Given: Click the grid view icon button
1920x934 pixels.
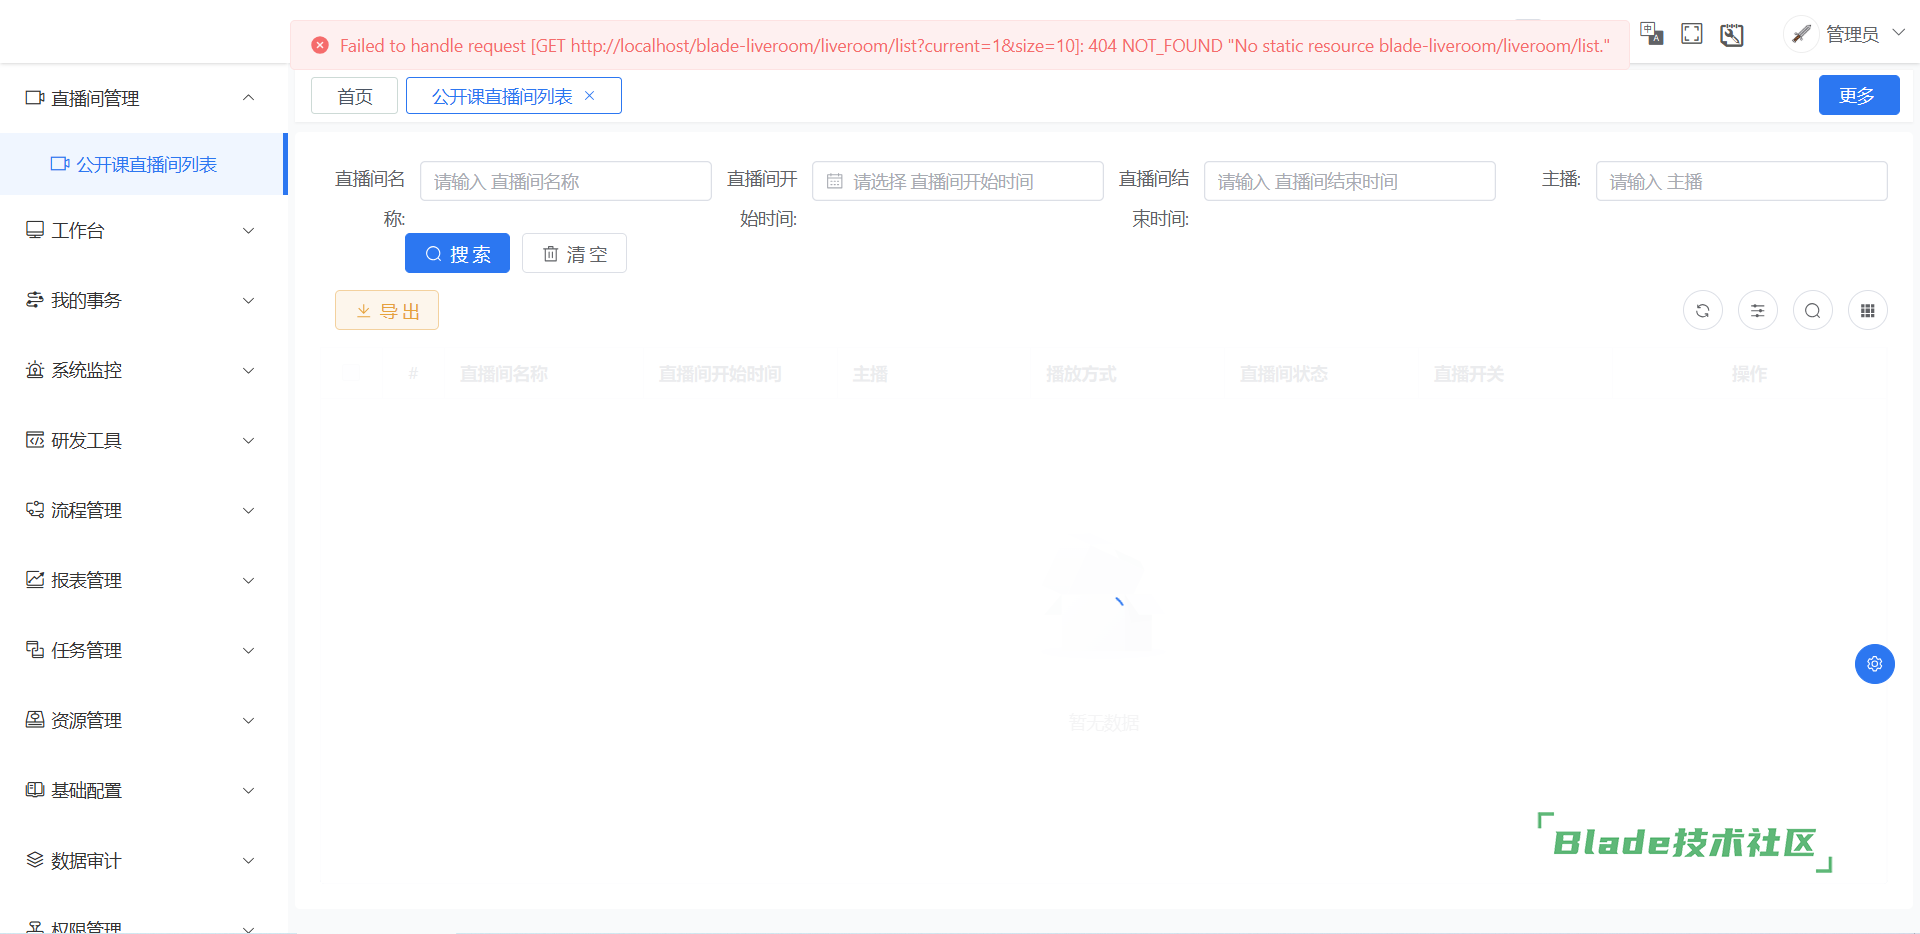Looking at the screenshot, I should pyautogui.click(x=1868, y=311).
